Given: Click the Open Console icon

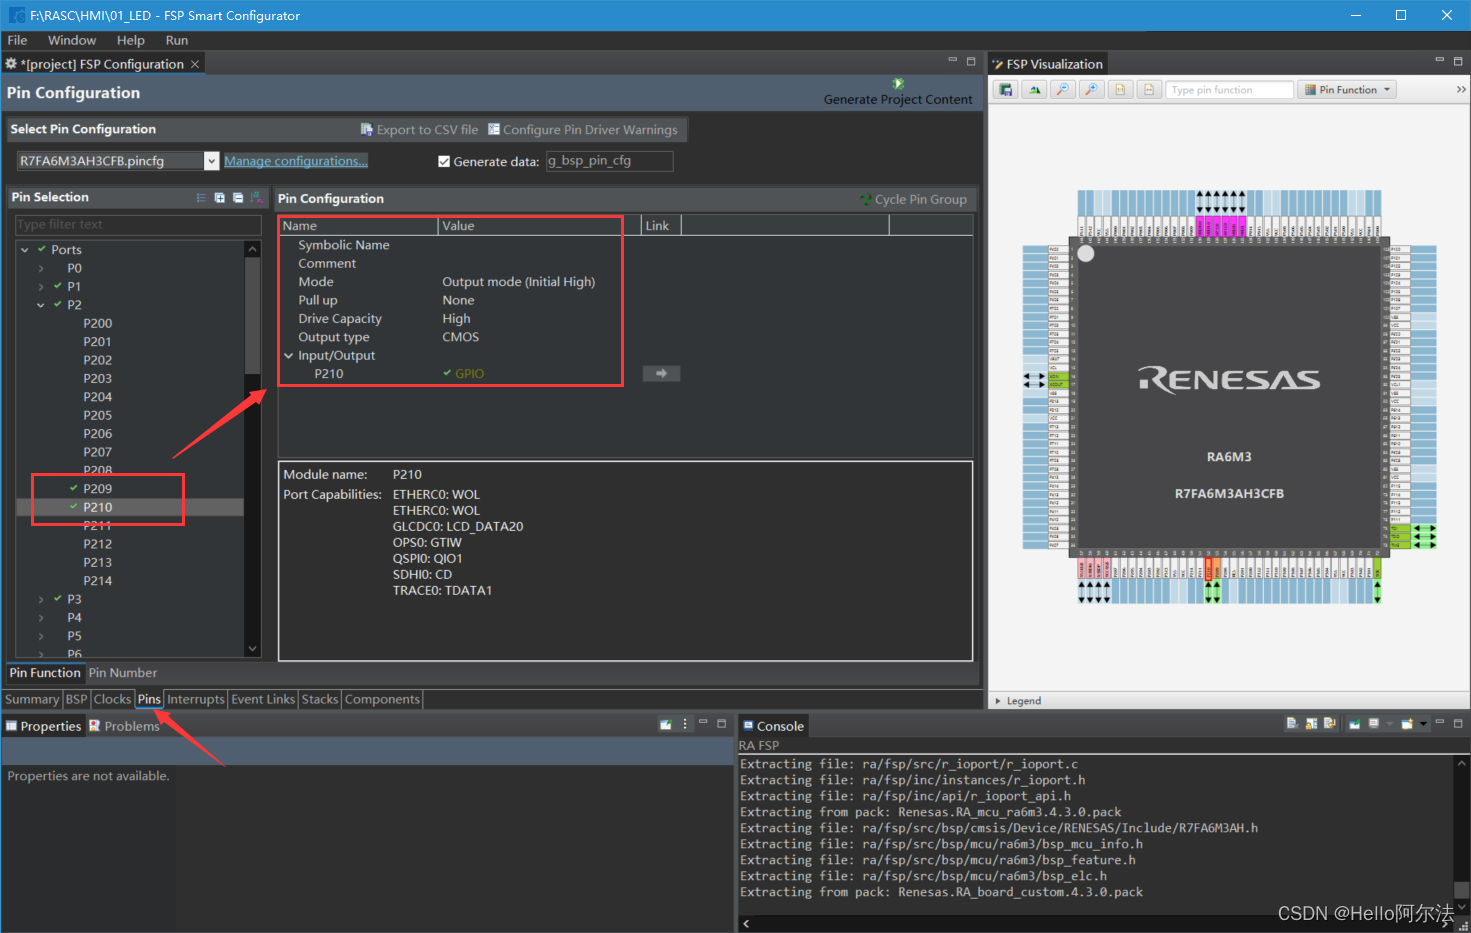Looking at the screenshot, I should coord(1407,723).
